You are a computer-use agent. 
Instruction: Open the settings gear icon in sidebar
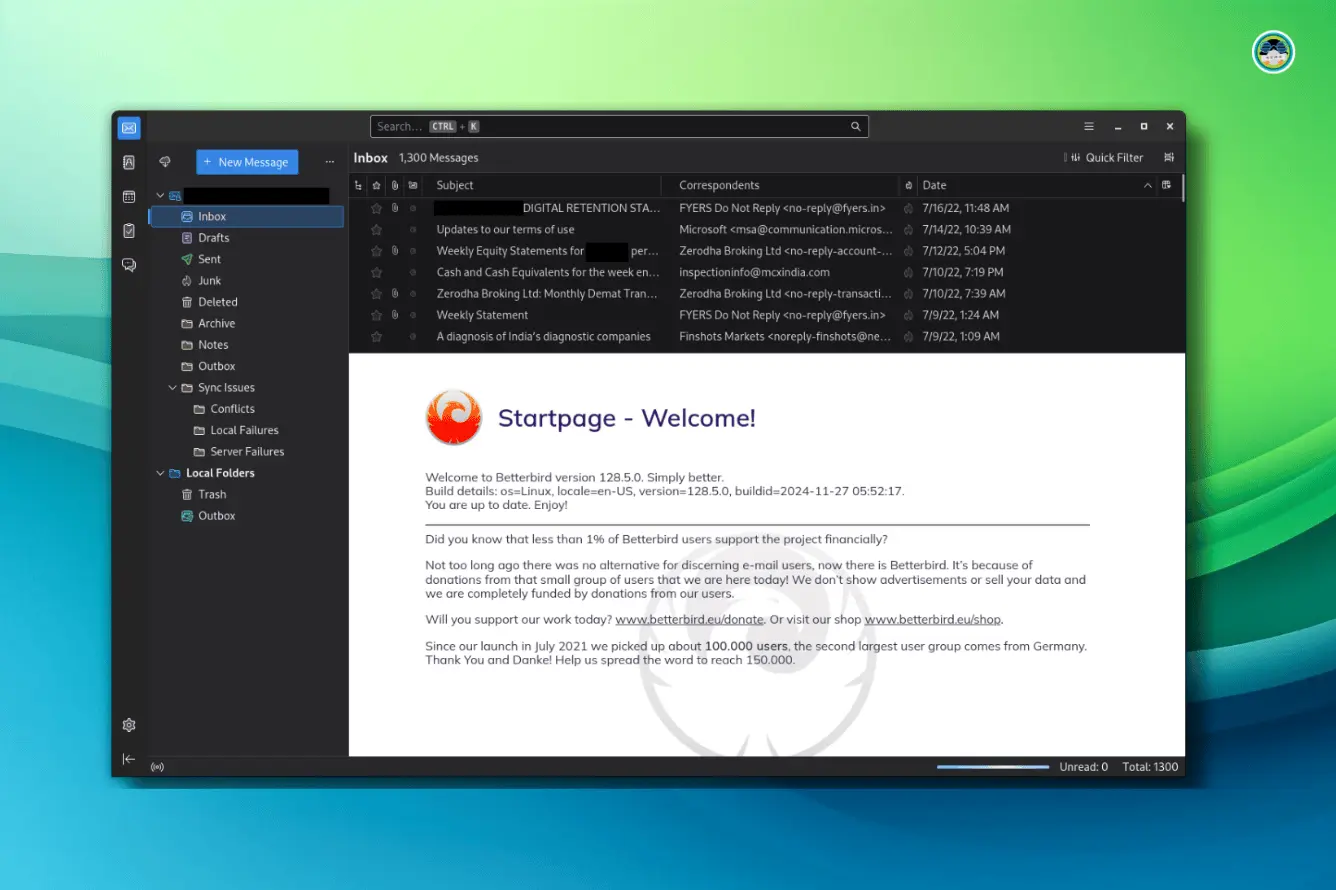coord(129,725)
